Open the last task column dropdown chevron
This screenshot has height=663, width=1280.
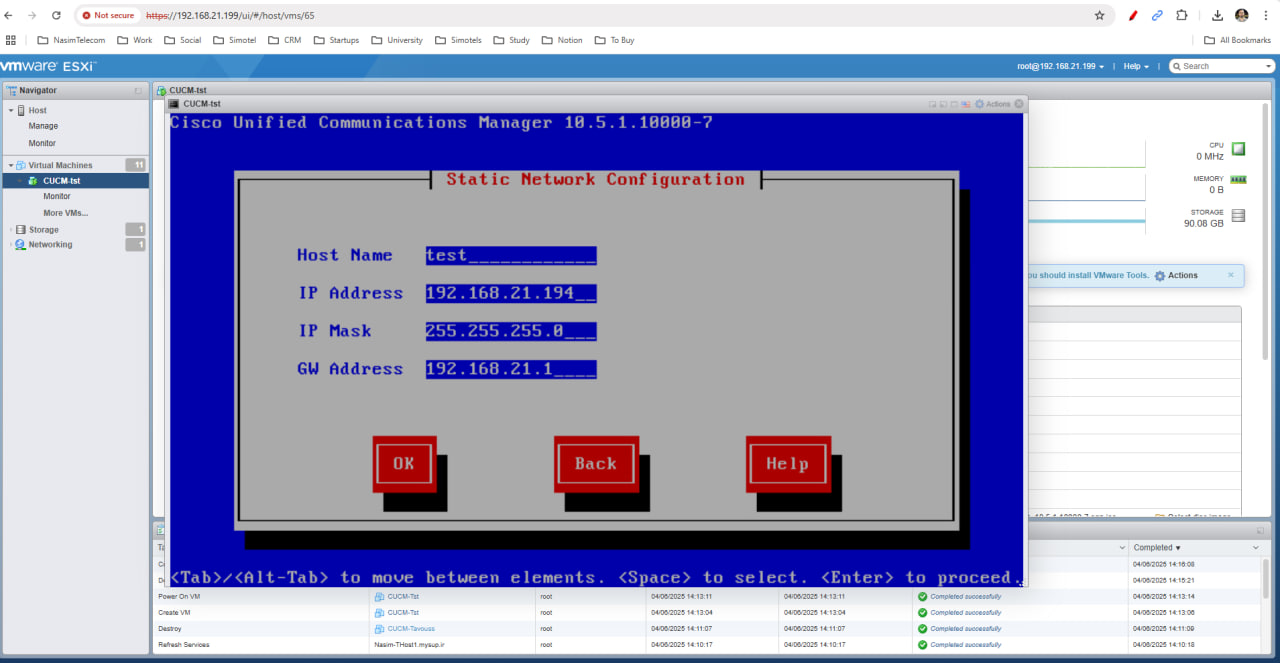click(1256, 548)
